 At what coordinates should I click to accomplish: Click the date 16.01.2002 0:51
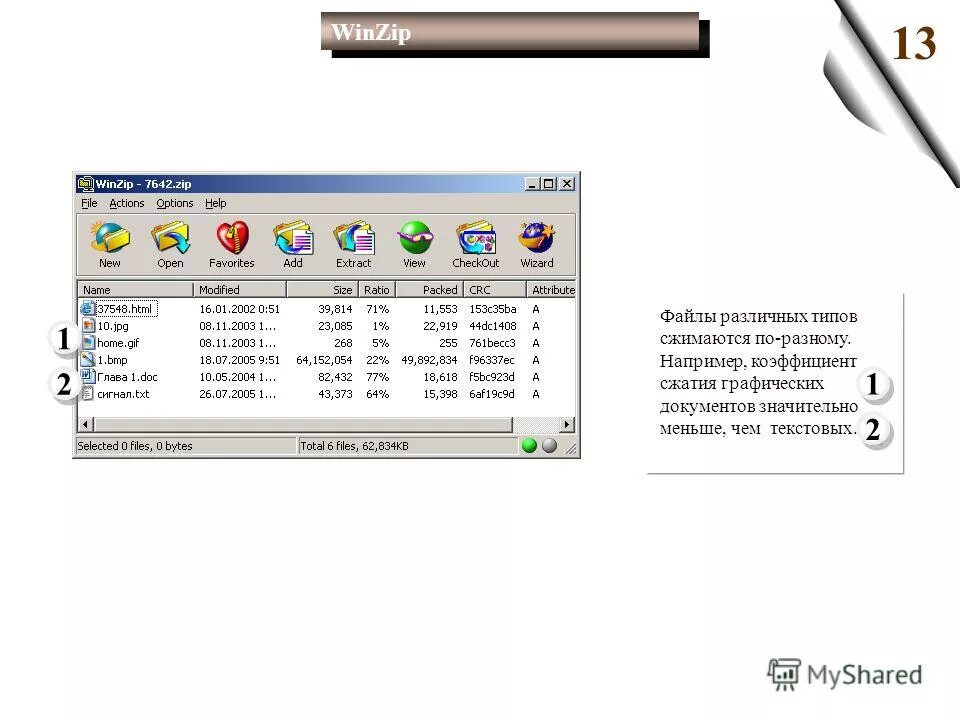(x=239, y=309)
